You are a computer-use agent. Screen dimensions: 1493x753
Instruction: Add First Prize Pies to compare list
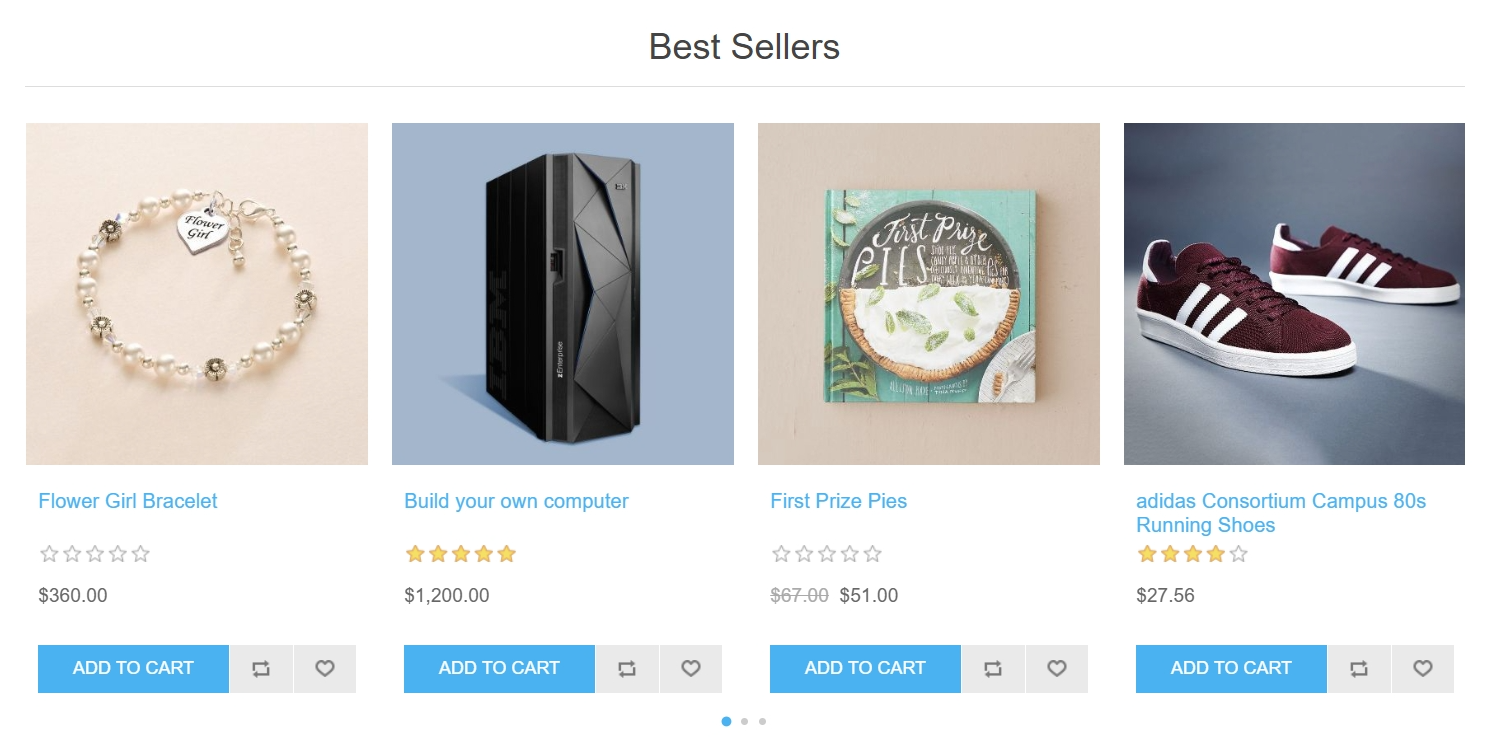[x=993, y=669]
